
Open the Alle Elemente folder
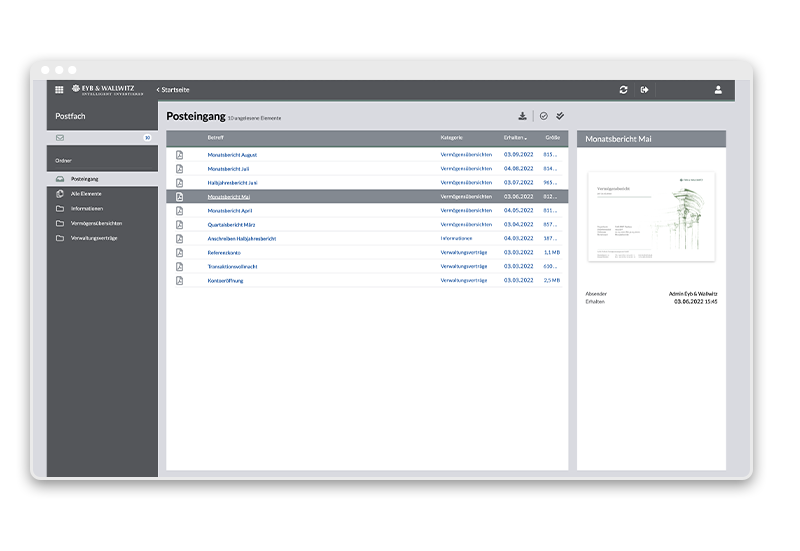point(86,194)
